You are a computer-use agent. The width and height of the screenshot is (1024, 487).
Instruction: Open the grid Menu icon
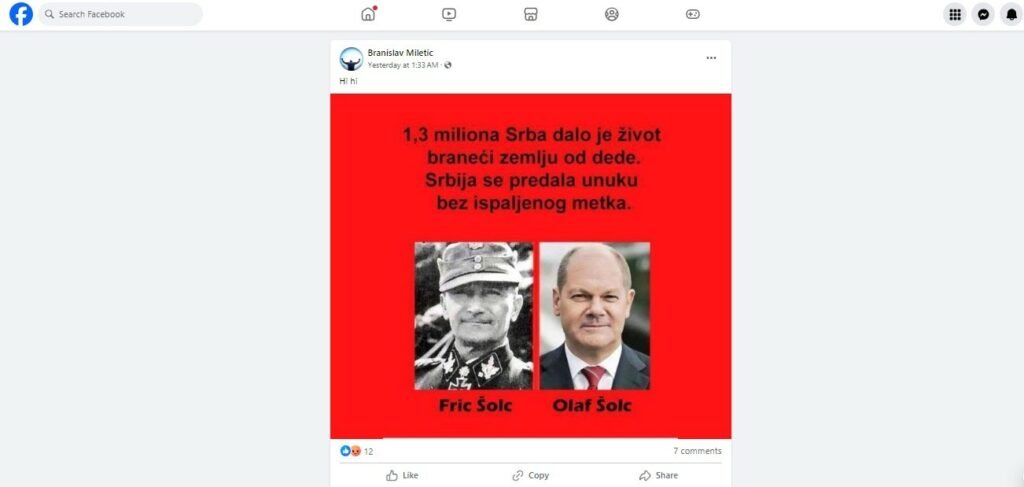pyautogui.click(x=955, y=14)
